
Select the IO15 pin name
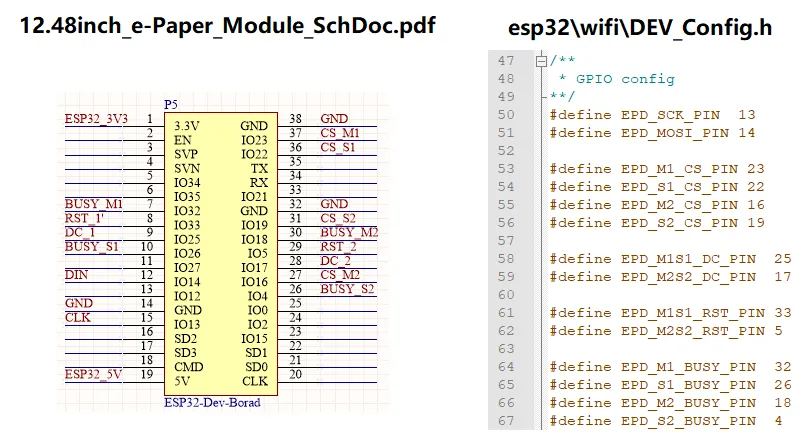tap(254, 339)
